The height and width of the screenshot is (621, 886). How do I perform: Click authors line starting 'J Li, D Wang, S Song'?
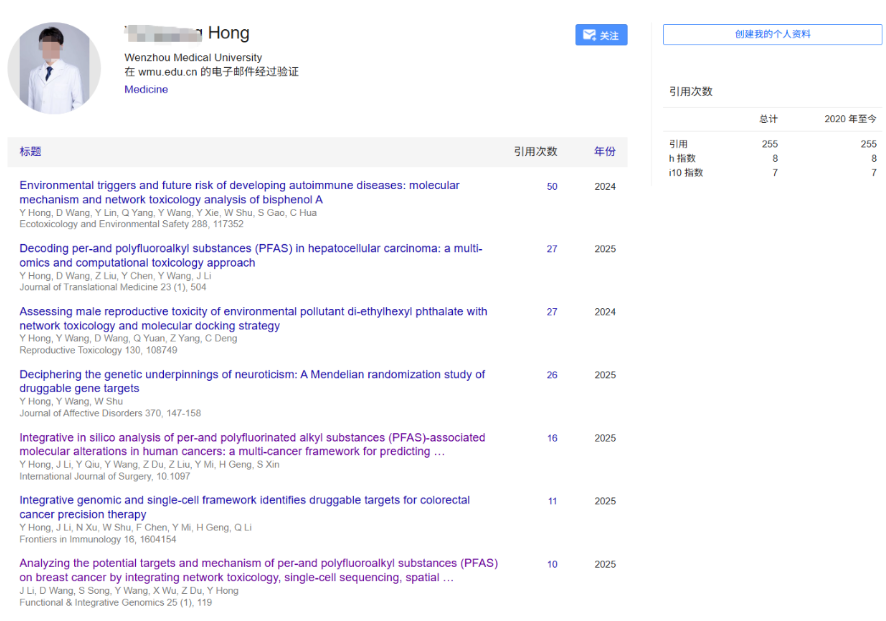point(129,590)
